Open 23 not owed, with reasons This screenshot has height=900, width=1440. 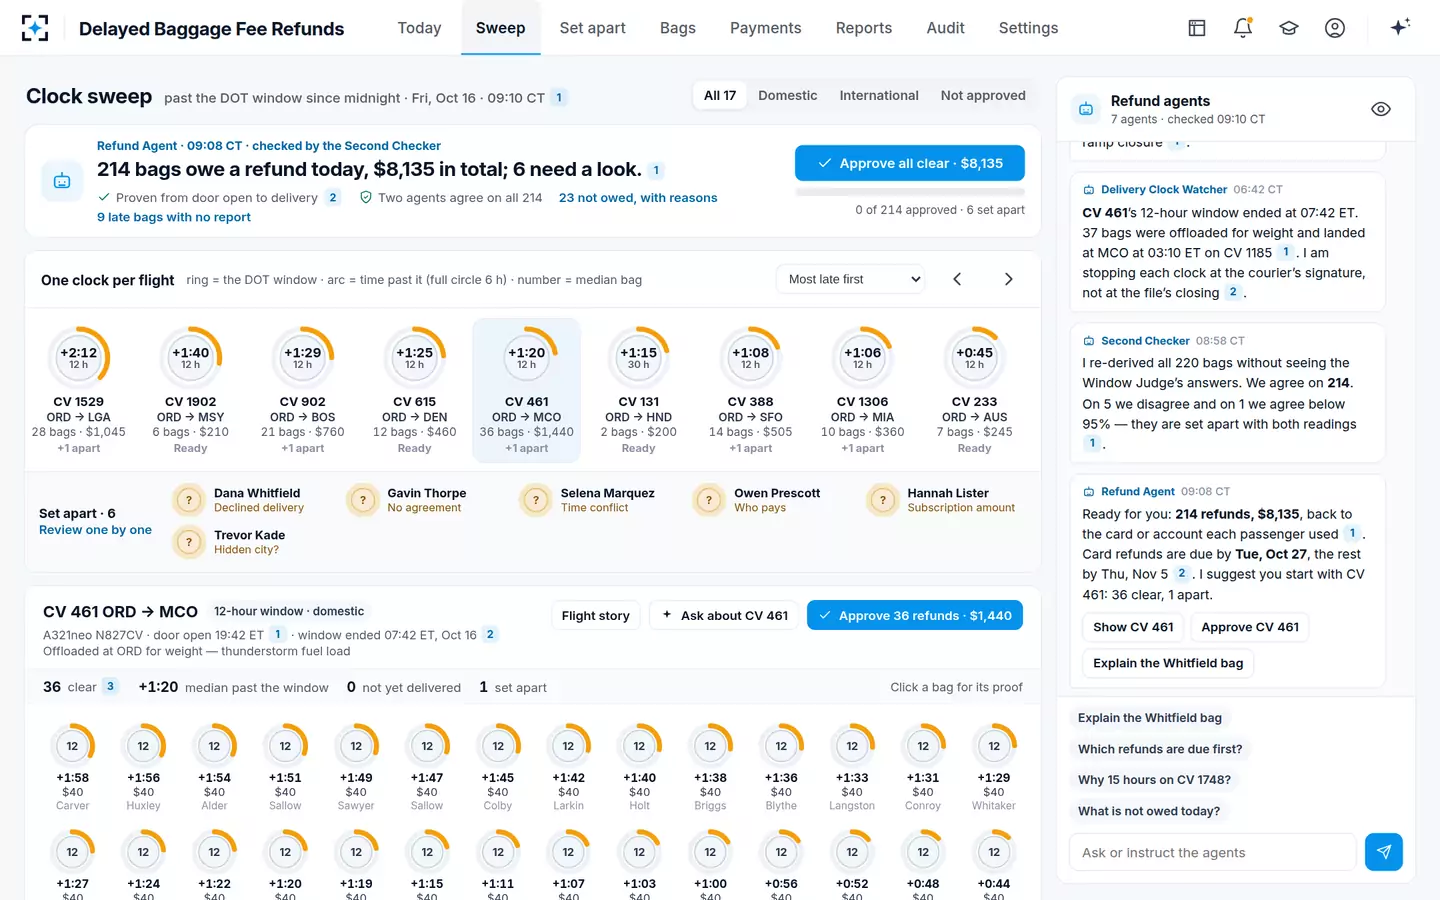pyautogui.click(x=638, y=198)
